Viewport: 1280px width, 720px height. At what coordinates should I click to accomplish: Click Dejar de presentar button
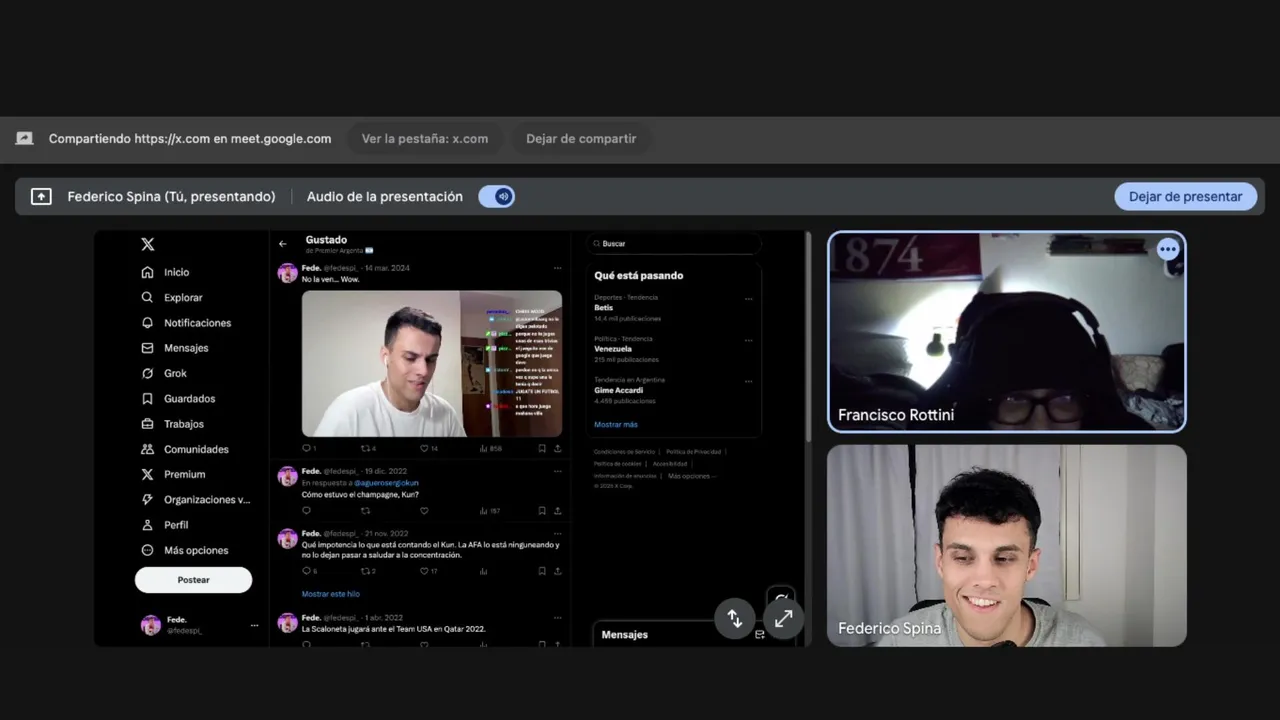pyautogui.click(x=1185, y=197)
